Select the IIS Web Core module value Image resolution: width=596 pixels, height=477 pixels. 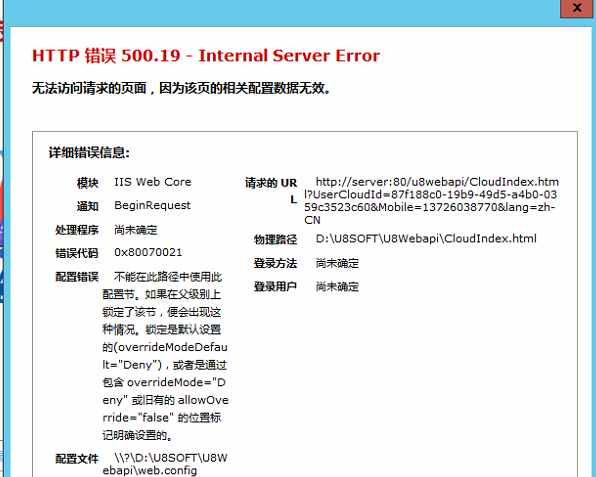tap(153, 182)
